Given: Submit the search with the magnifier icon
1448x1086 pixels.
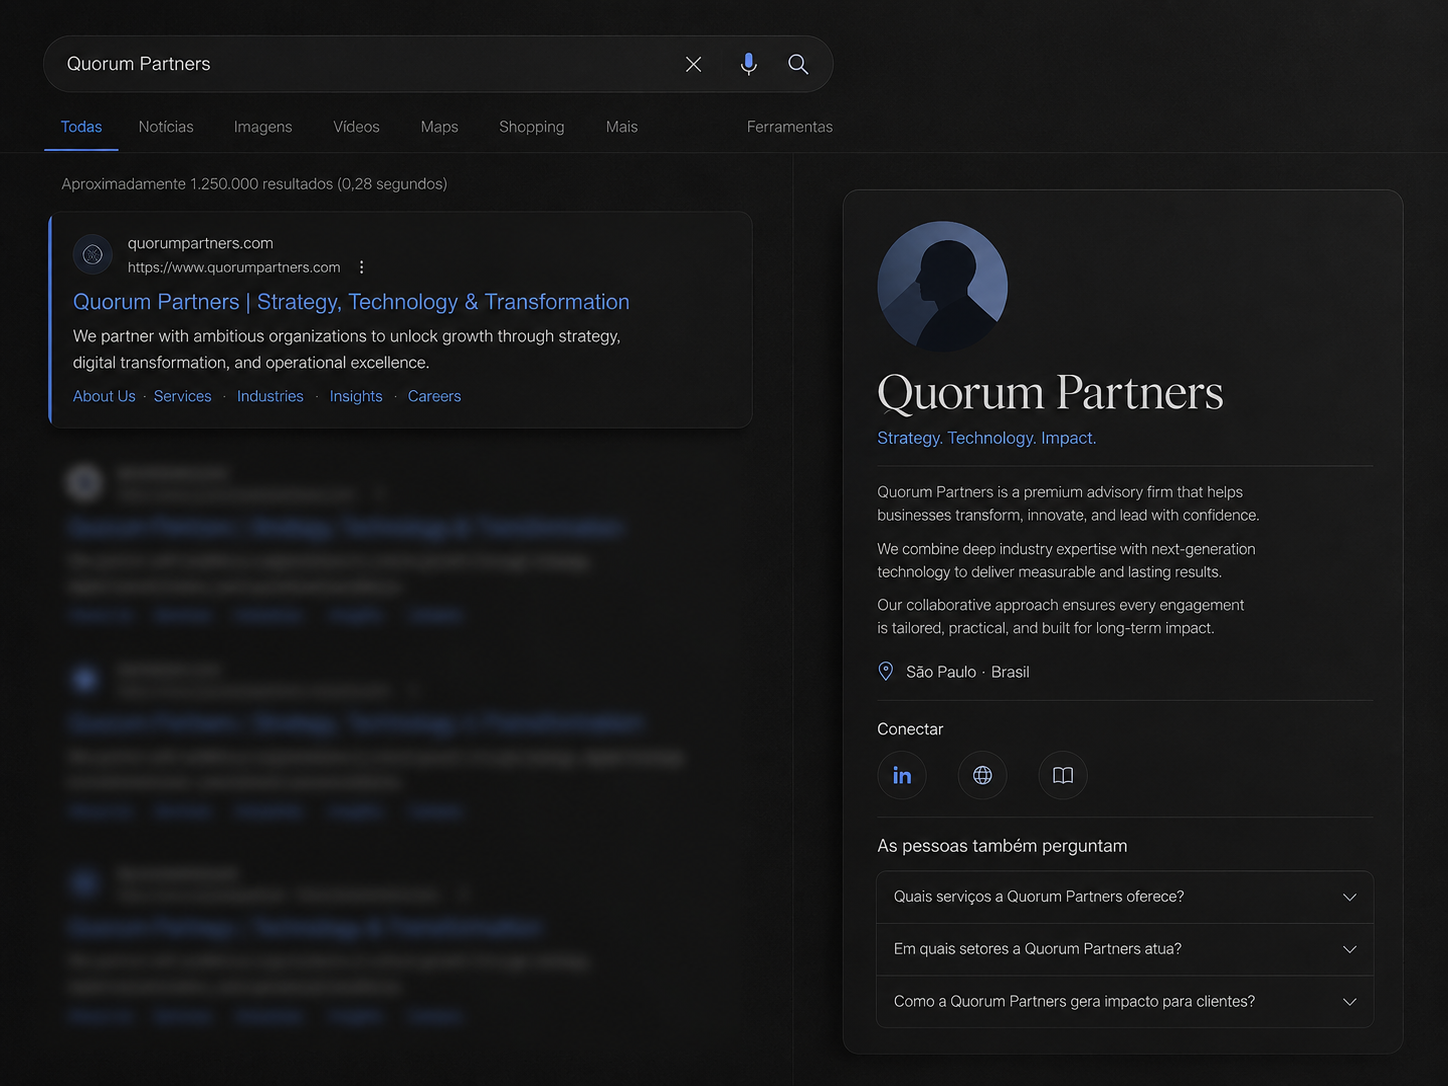Looking at the screenshot, I should point(798,64).
